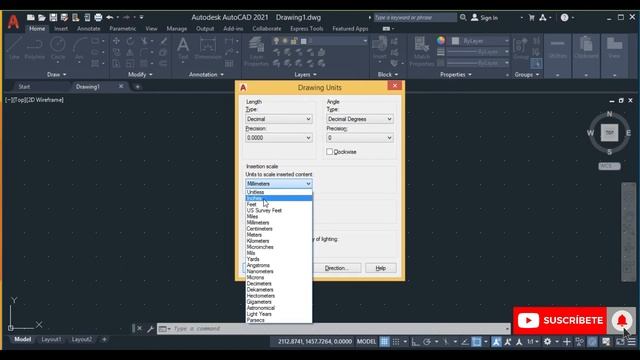640x360 pixels.
Task: Click the Plot printer icon
Action: 98,18
